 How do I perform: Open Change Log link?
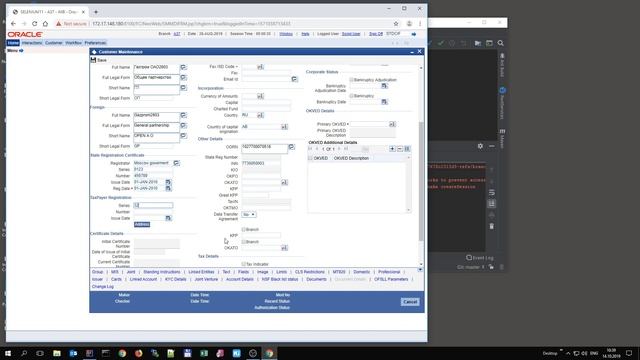[x=103, y=287]
